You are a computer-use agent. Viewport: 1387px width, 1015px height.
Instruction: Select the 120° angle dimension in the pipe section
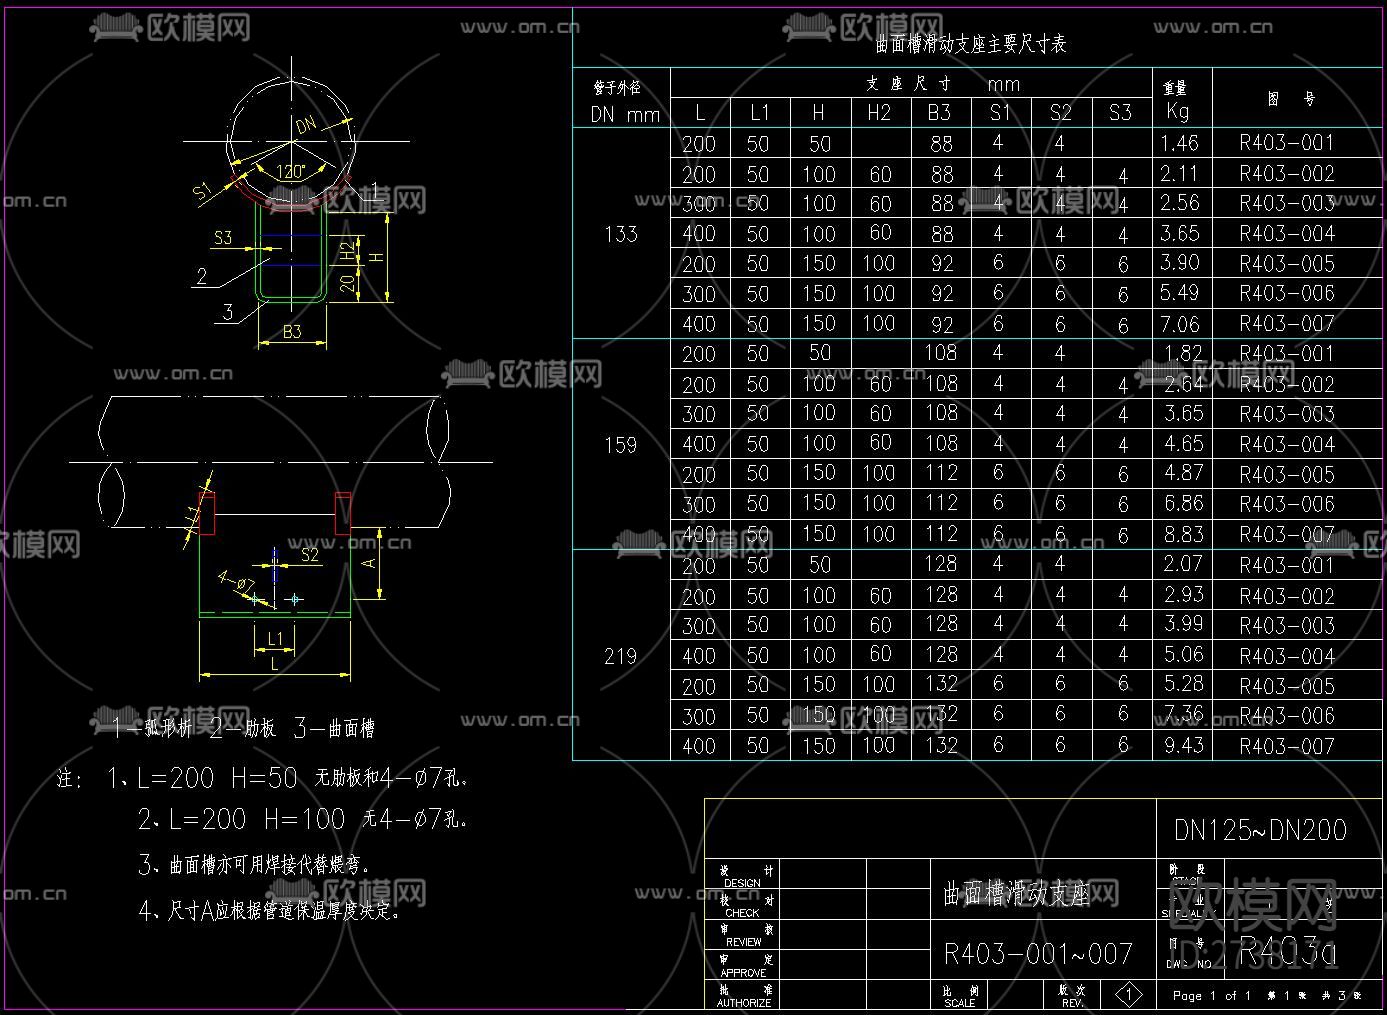[x=290, y=171]
